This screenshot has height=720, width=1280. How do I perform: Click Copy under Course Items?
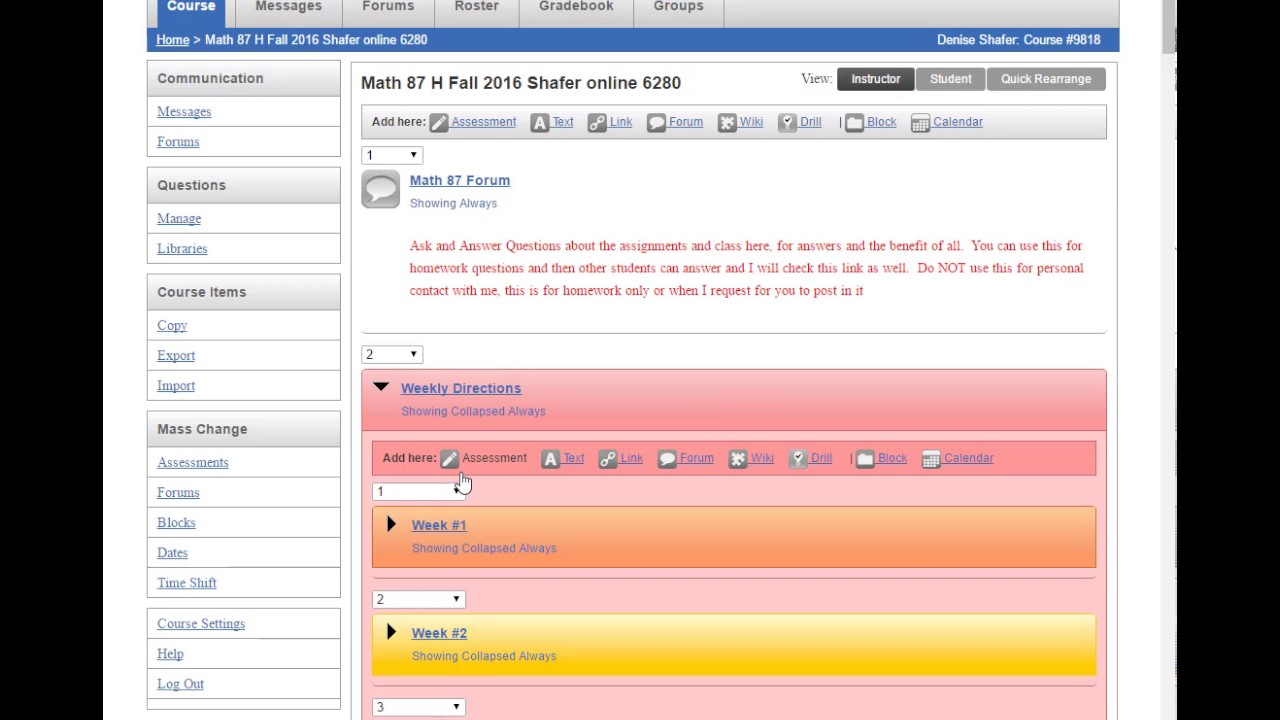click(x=172, y=326)
